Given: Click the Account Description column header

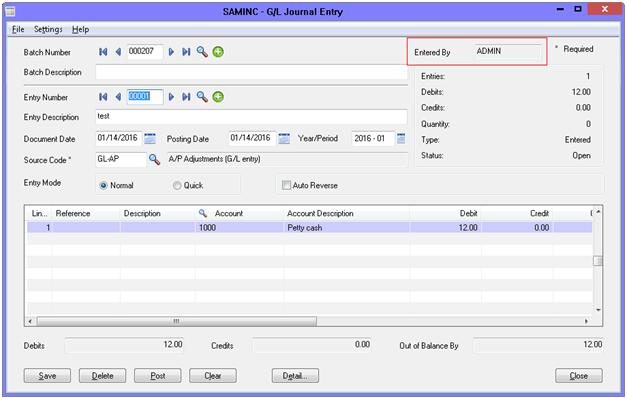Looking at the screenshot, I should click(346, 213).
